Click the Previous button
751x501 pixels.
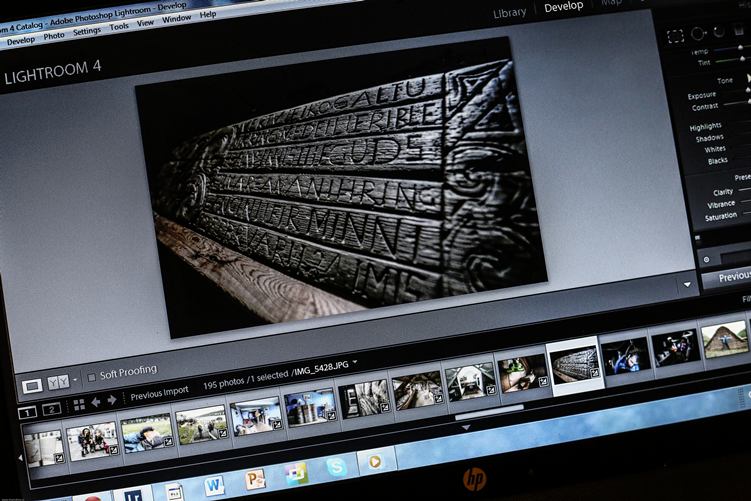(728, 277)
